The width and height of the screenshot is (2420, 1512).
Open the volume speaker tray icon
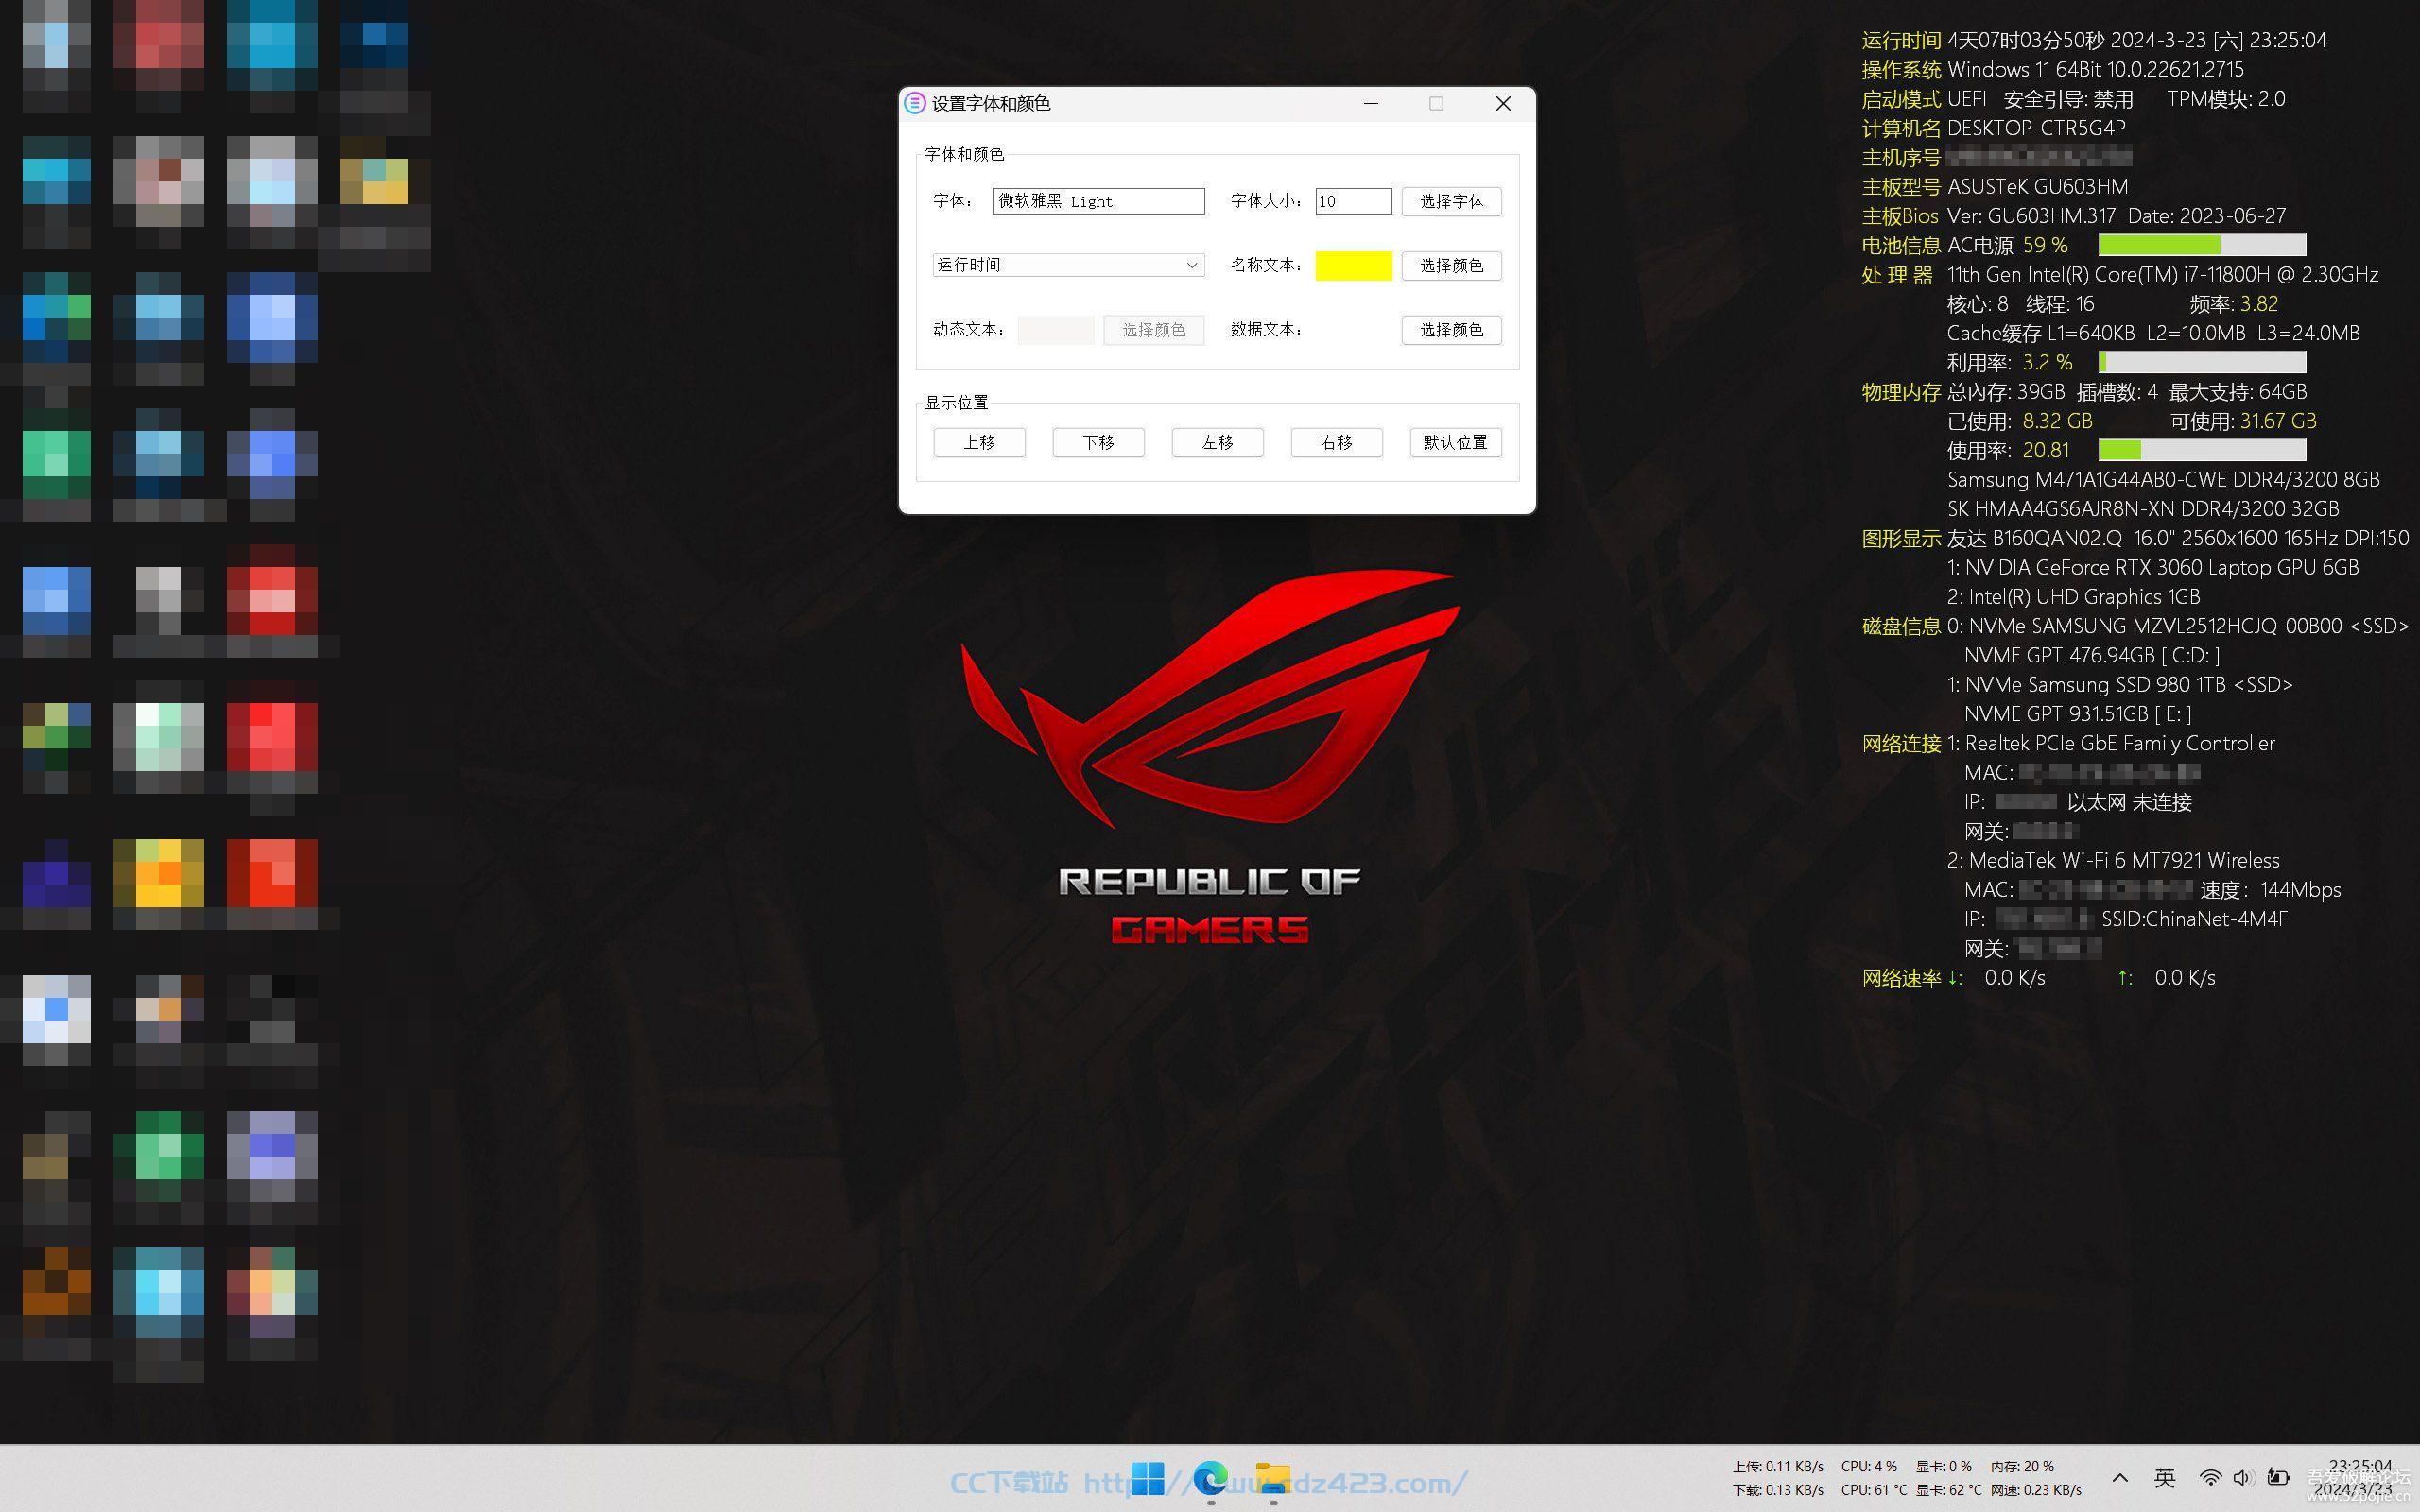pyautogui.click(x=2243, y=1478)
